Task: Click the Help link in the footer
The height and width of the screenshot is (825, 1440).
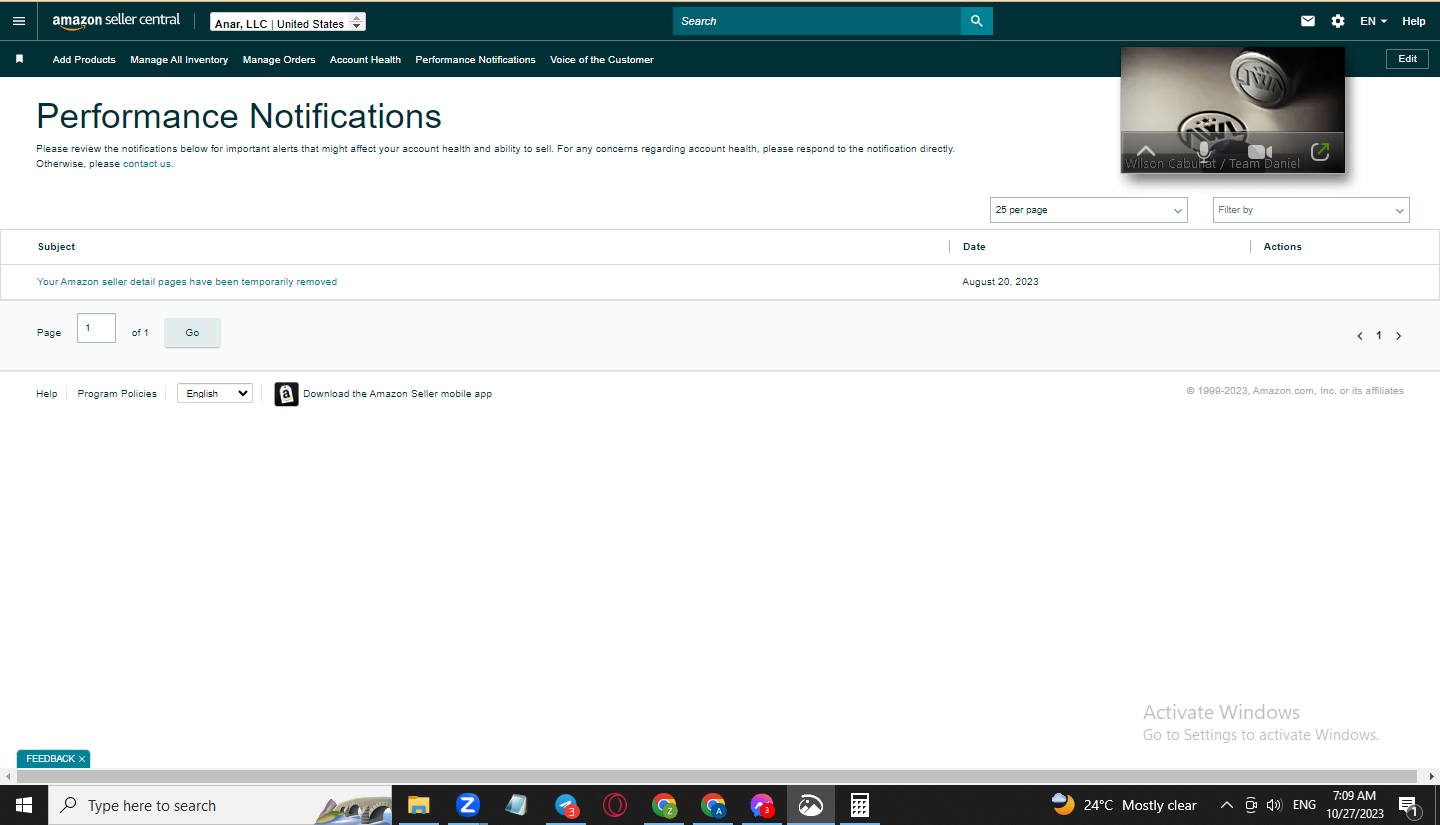Action: (47, 394)
